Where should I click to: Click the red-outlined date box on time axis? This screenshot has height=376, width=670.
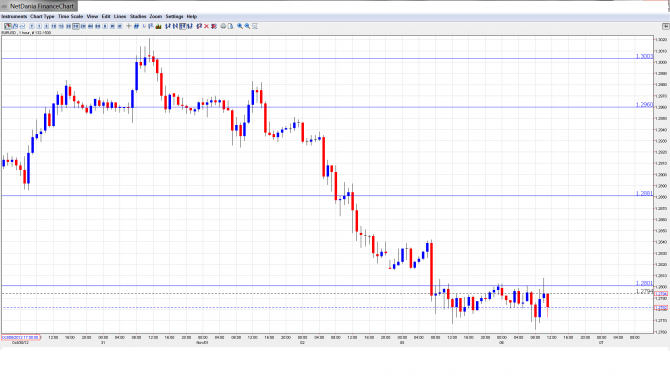21,338
